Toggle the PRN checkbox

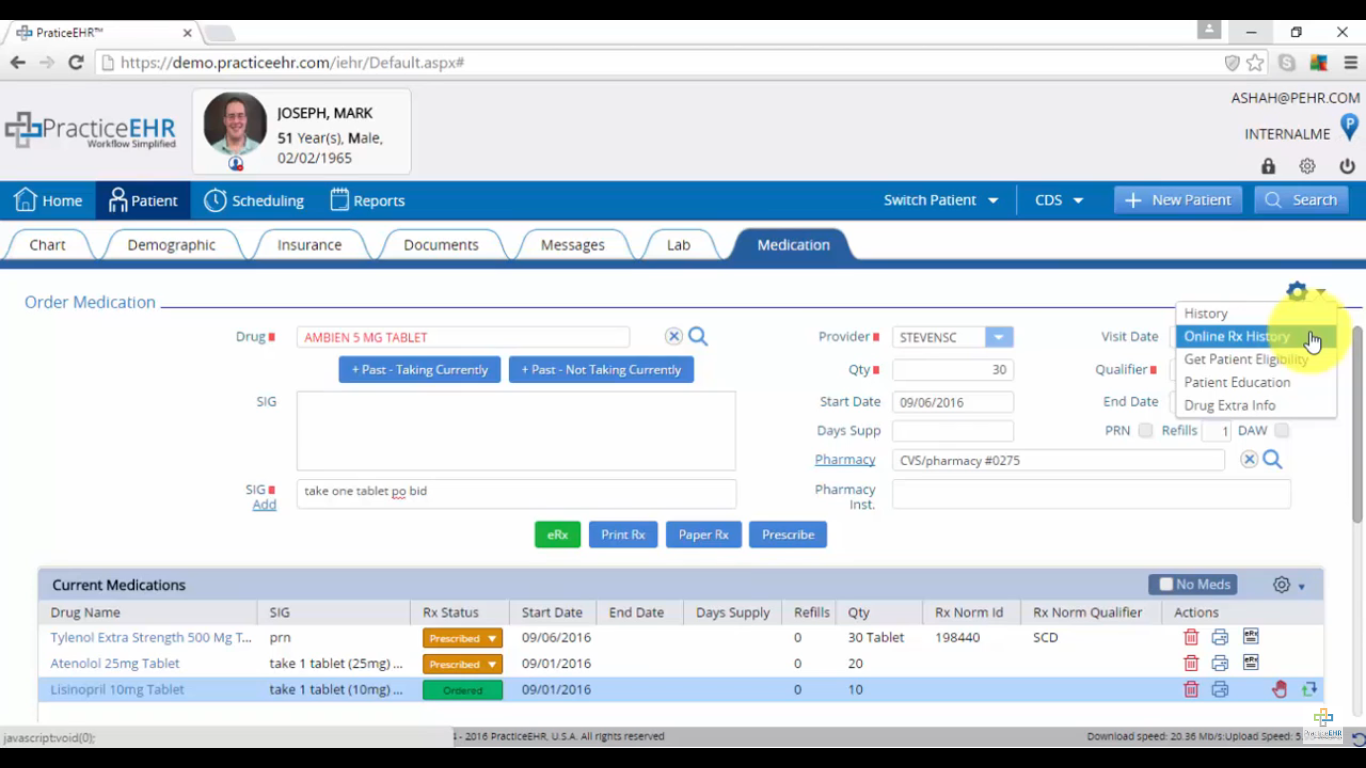pos(1145,431)
